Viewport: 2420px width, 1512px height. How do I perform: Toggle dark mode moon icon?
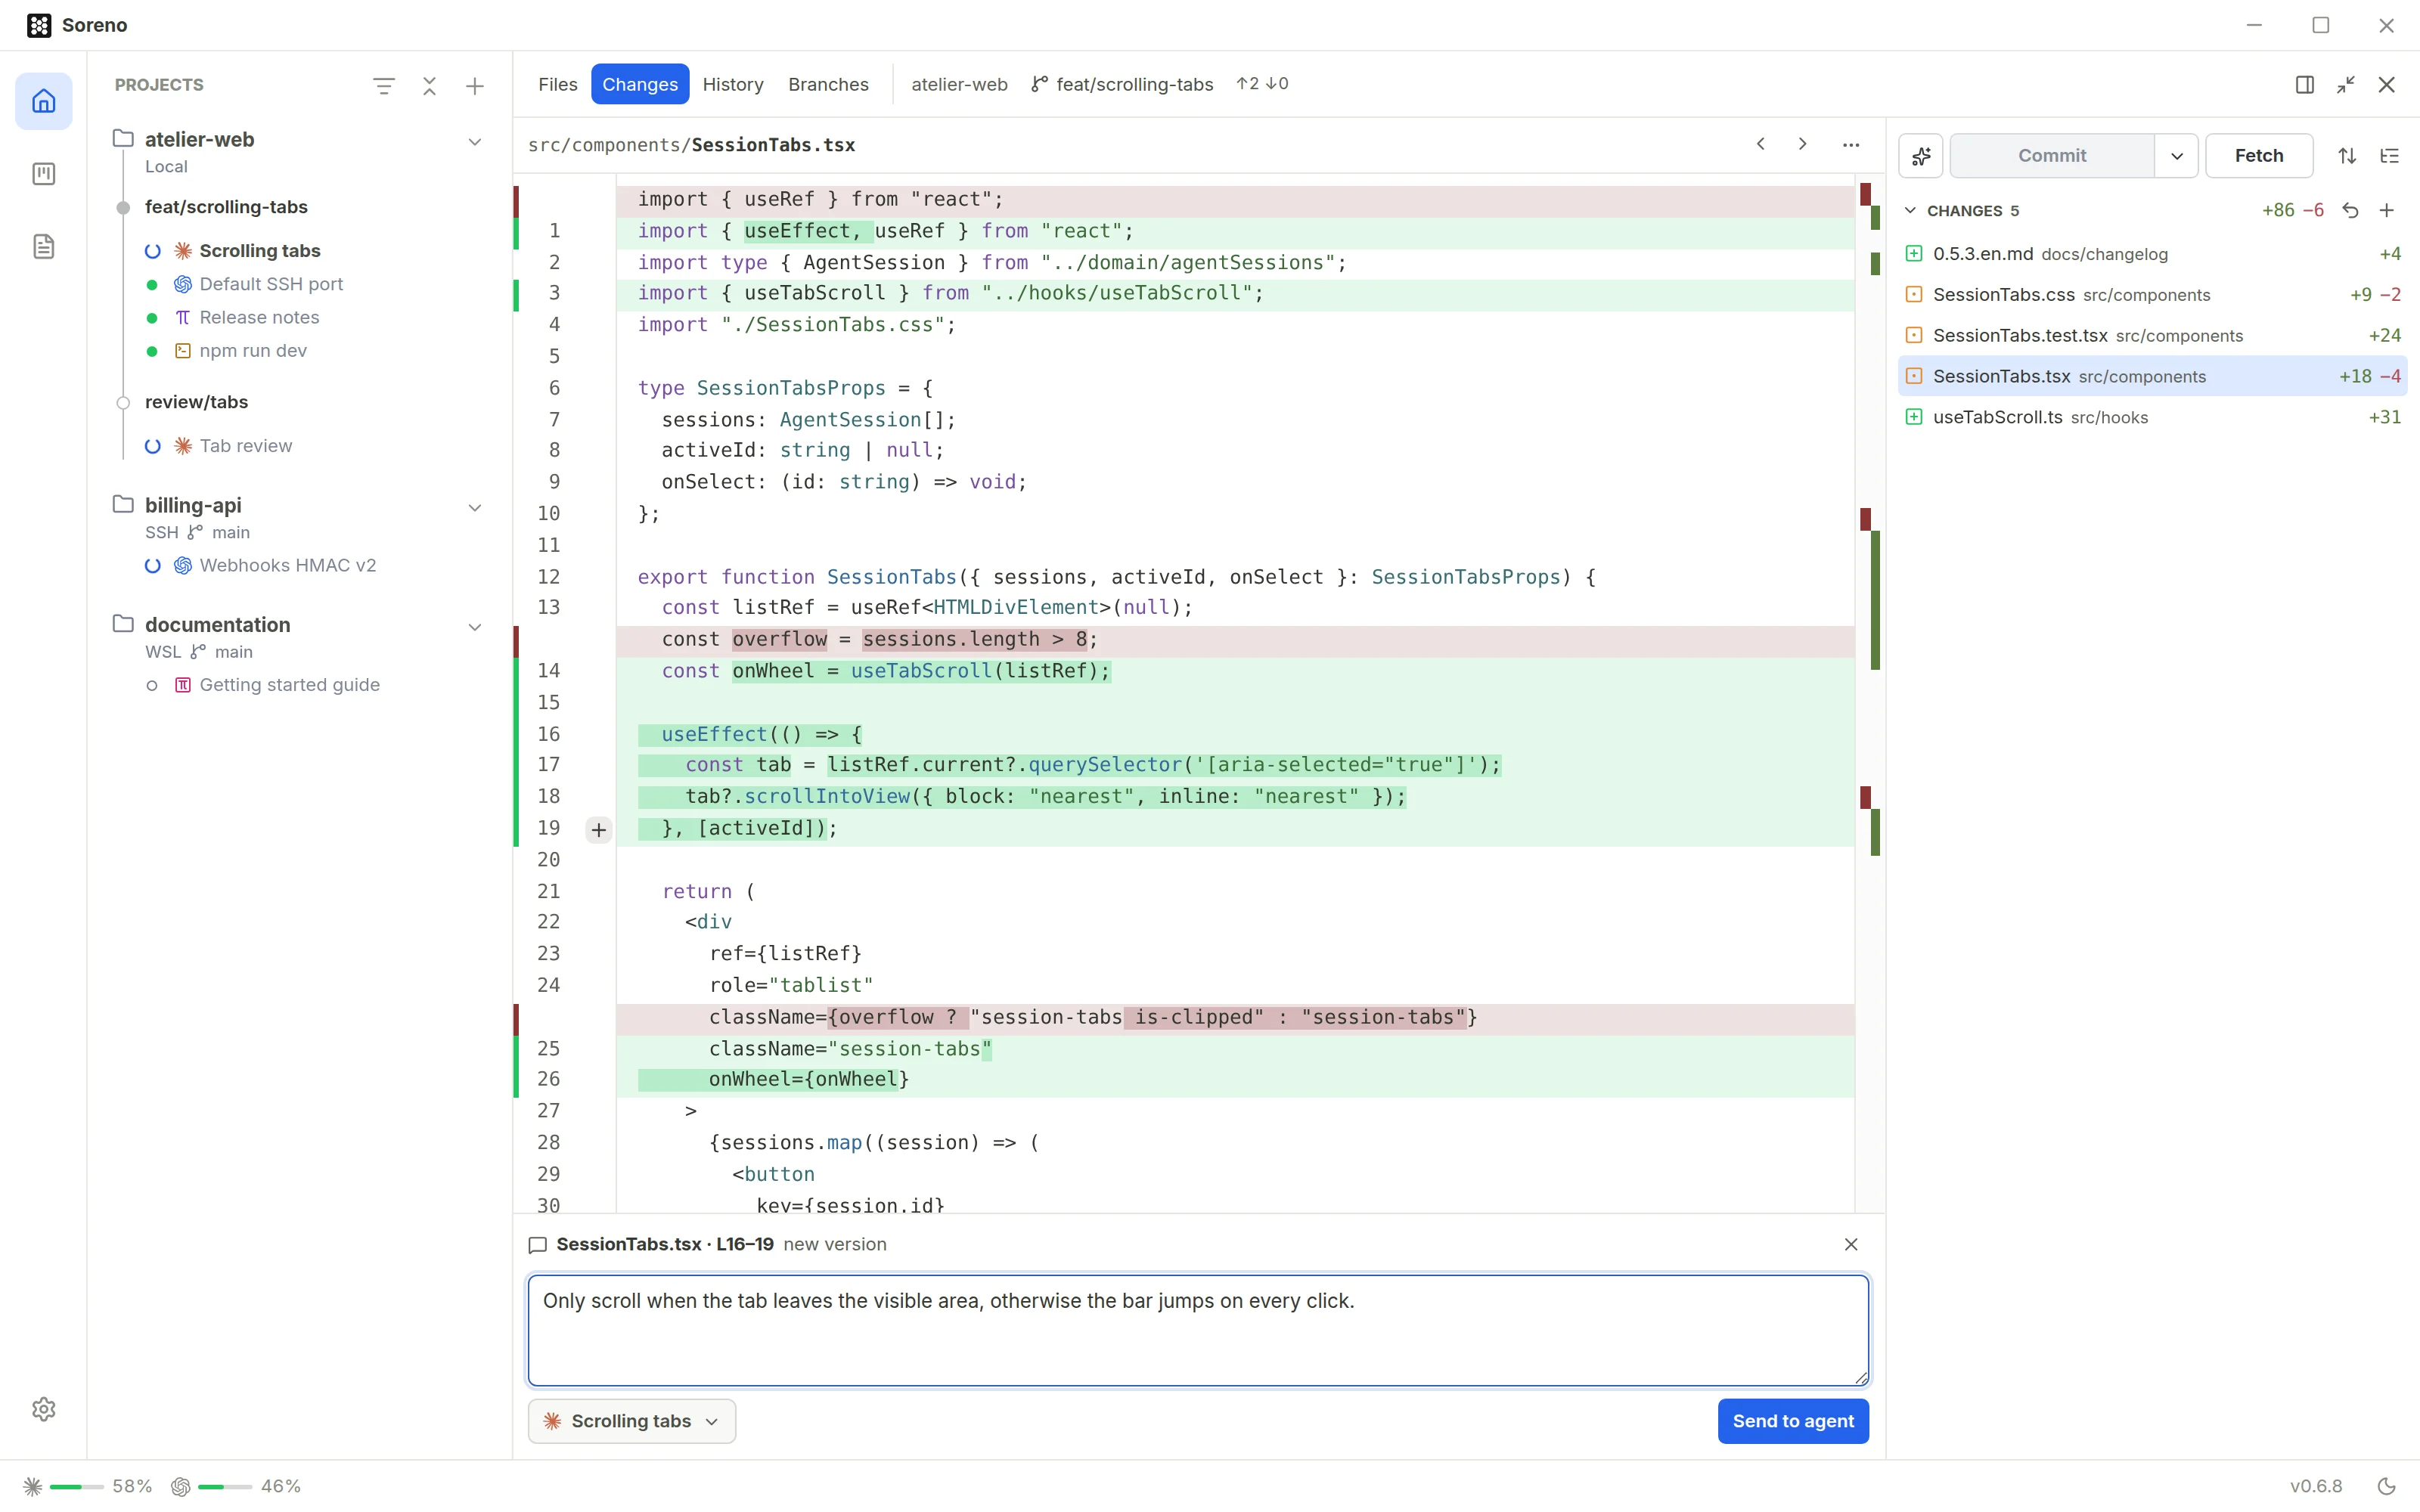2387,1486
